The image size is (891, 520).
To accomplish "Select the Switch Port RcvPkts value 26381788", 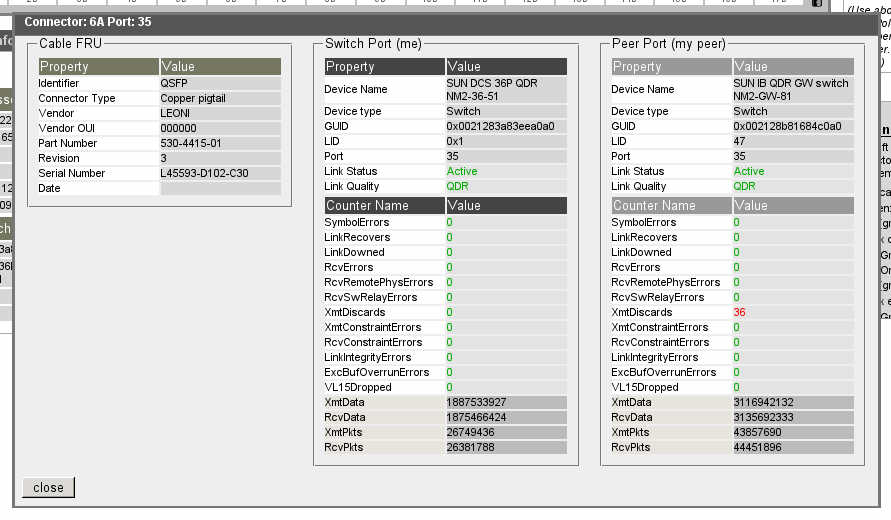I will (470, 447).
